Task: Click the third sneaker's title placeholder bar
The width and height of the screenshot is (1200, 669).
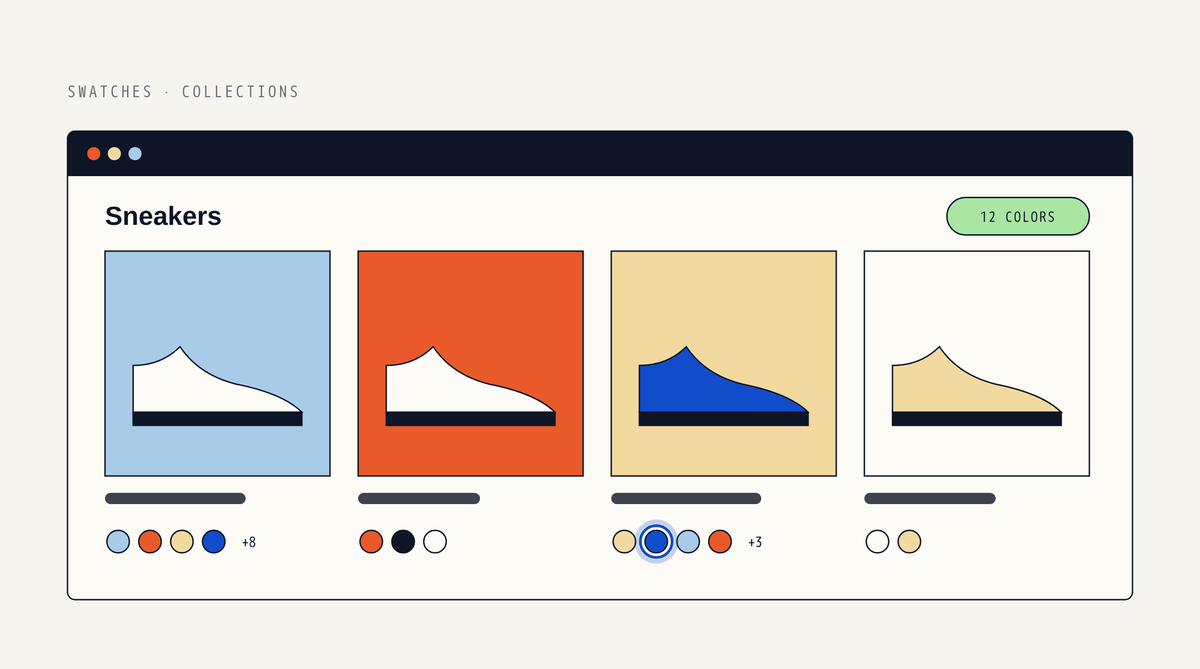Action: (x=686, y=498)
